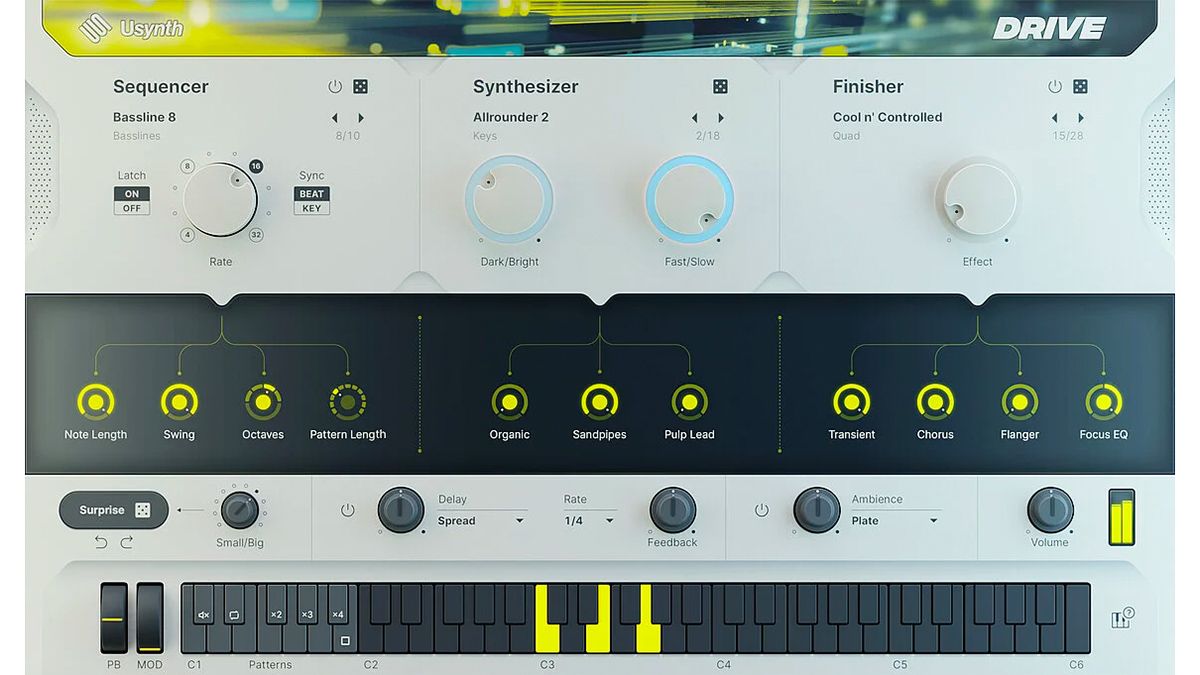1200x675 pixels.
Task: Click the keyboard help icon near the keyboard's right end
Action: coord(1122,618)
